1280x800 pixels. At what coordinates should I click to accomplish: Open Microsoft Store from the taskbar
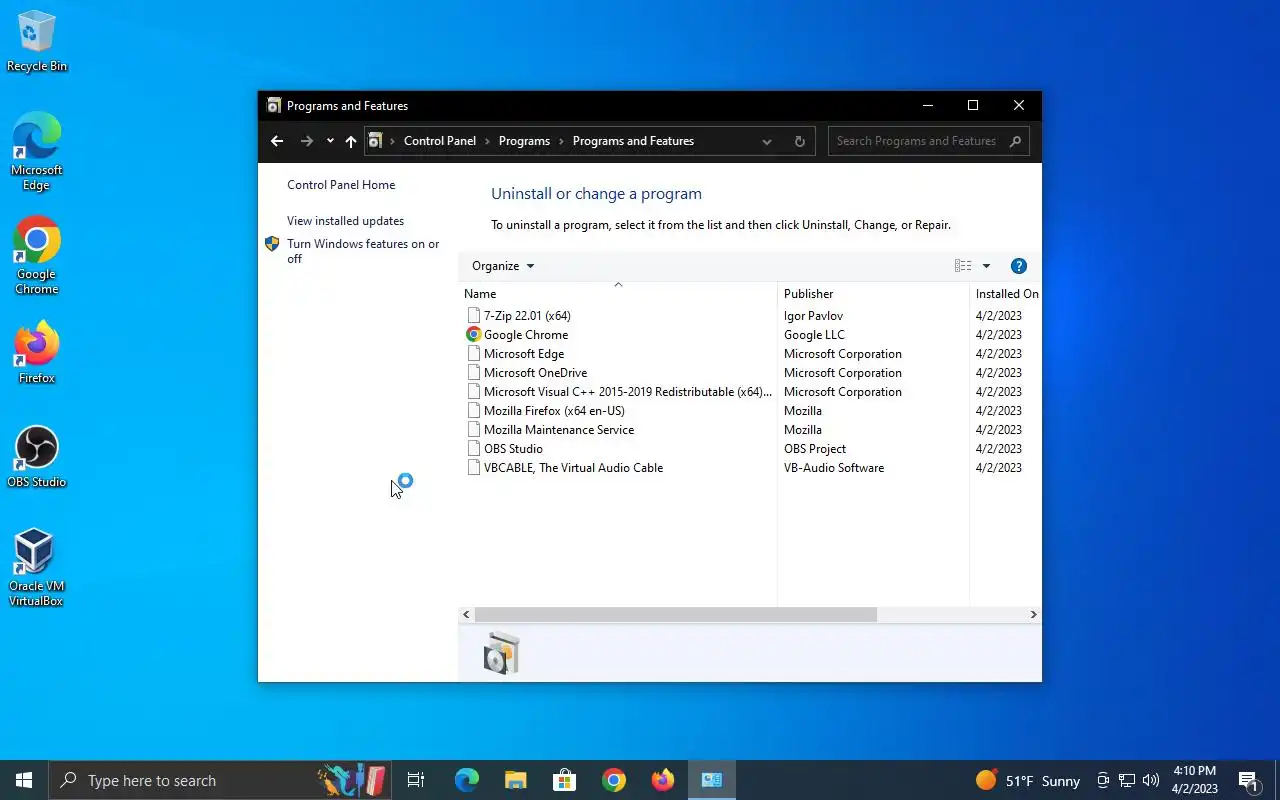[565, 780]
